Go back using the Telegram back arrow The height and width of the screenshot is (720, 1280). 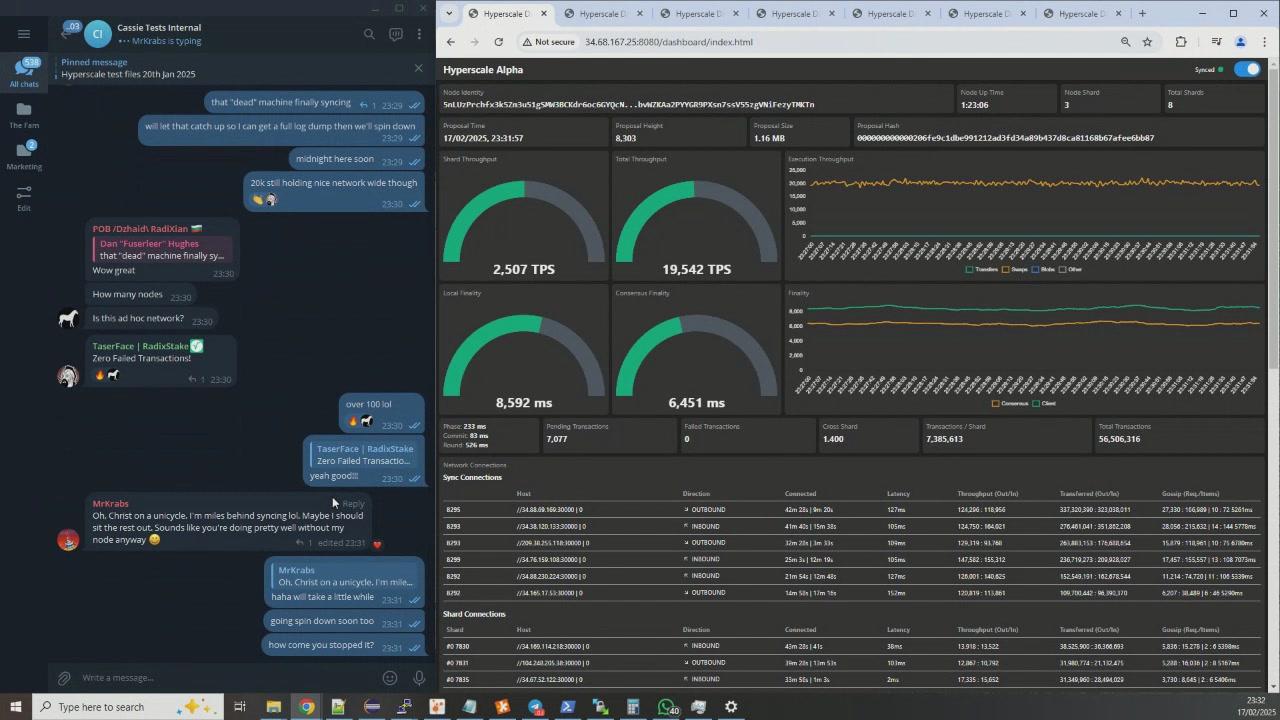point(66,33)
